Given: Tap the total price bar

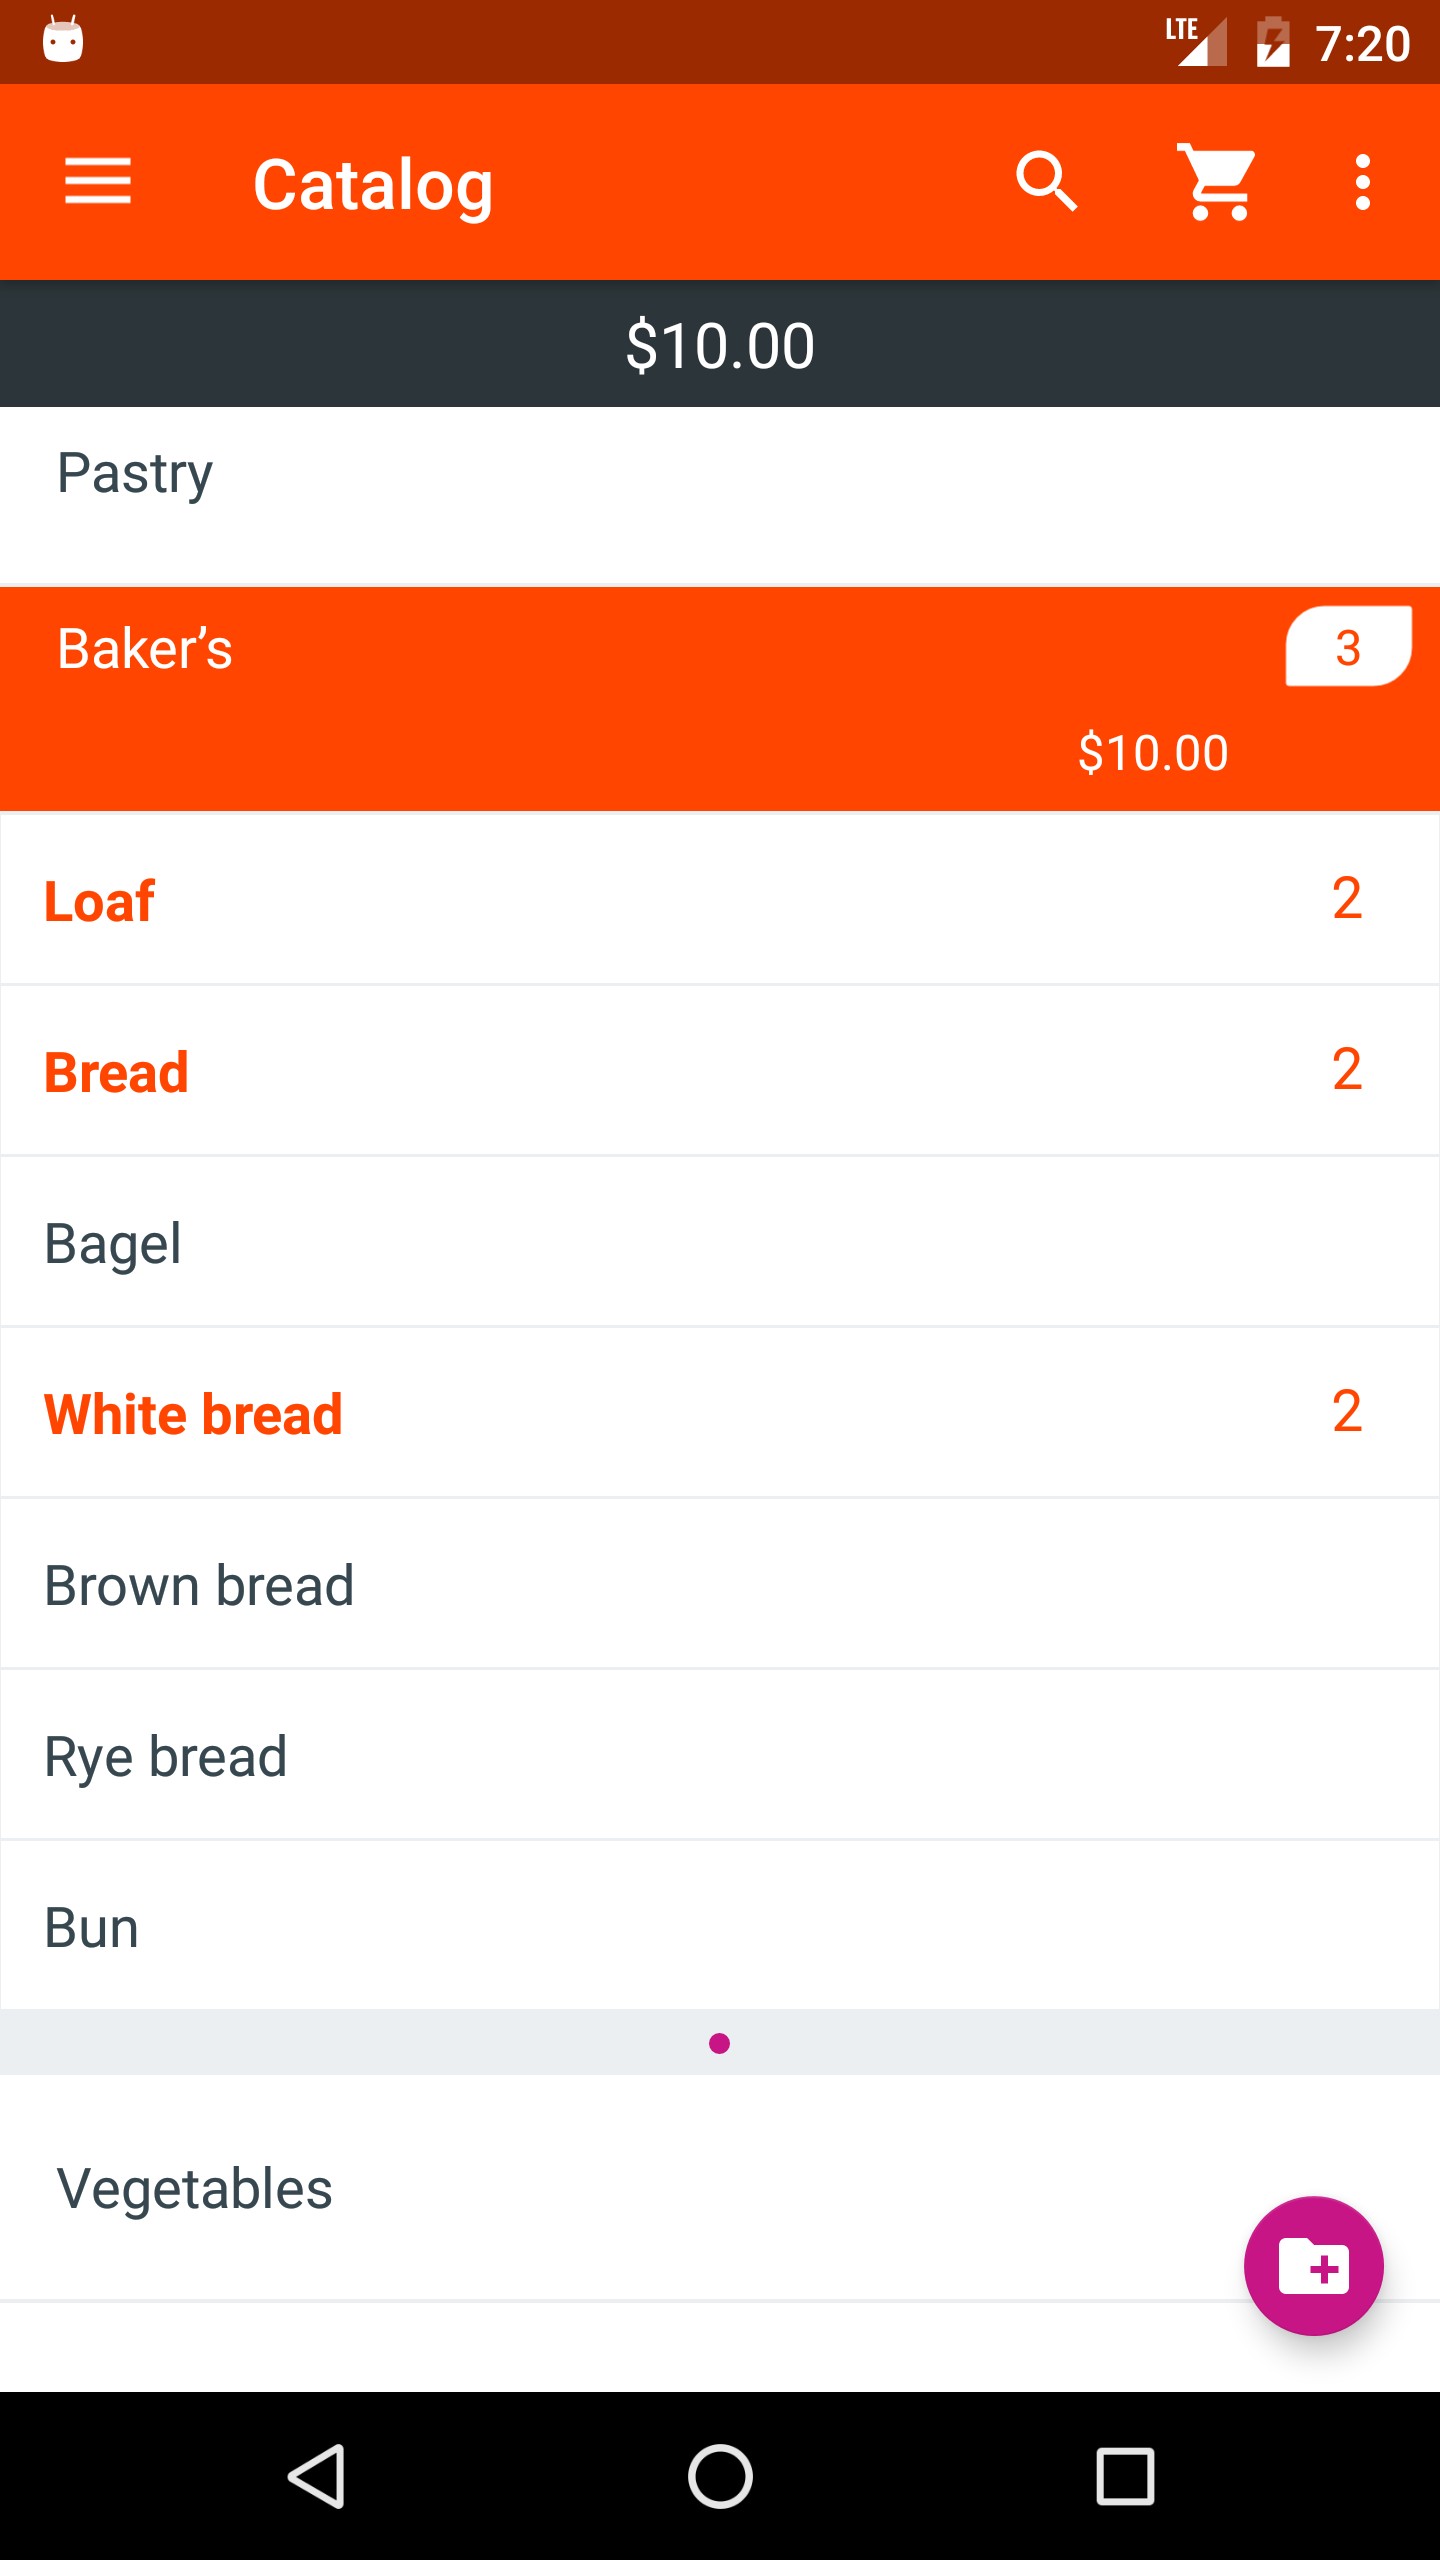Looking at the screenshot, I should [x=720, y=345].
